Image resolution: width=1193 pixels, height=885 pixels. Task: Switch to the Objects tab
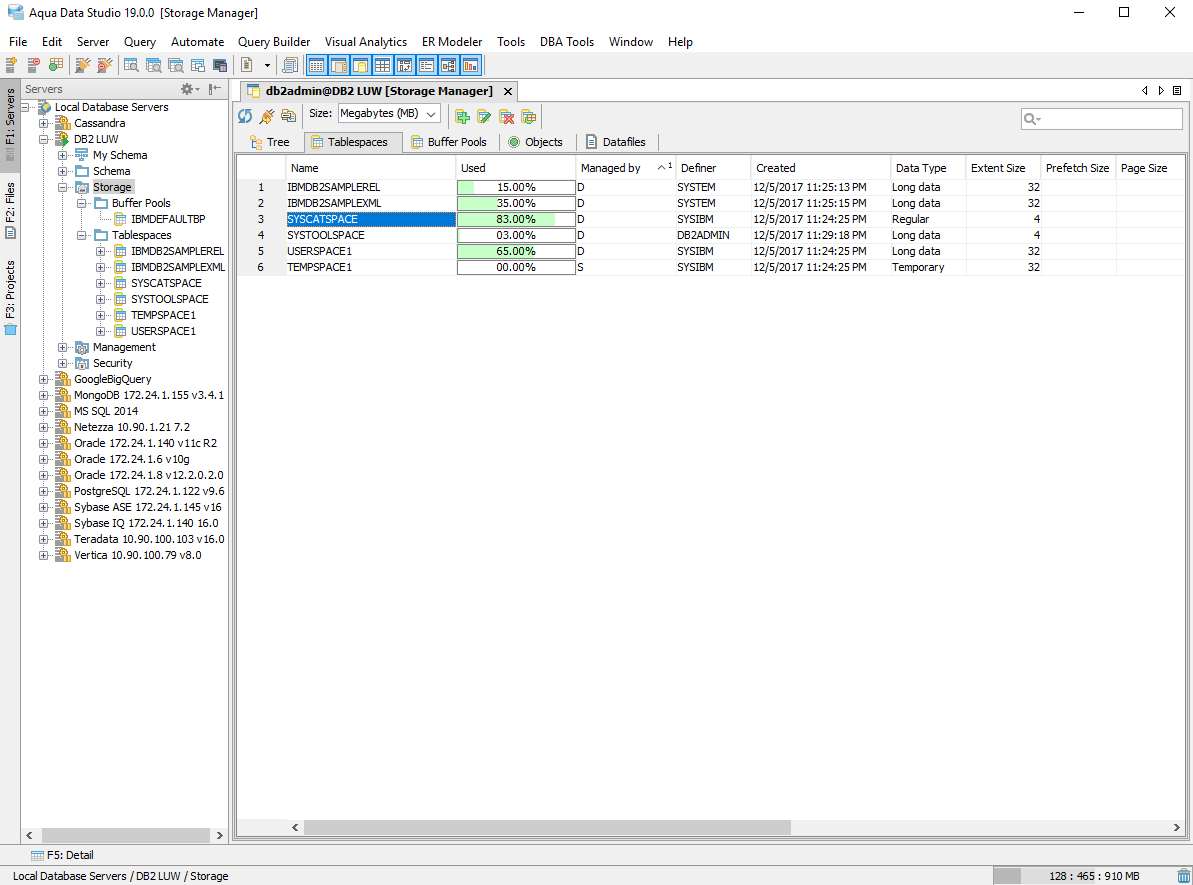coord(536,142)
